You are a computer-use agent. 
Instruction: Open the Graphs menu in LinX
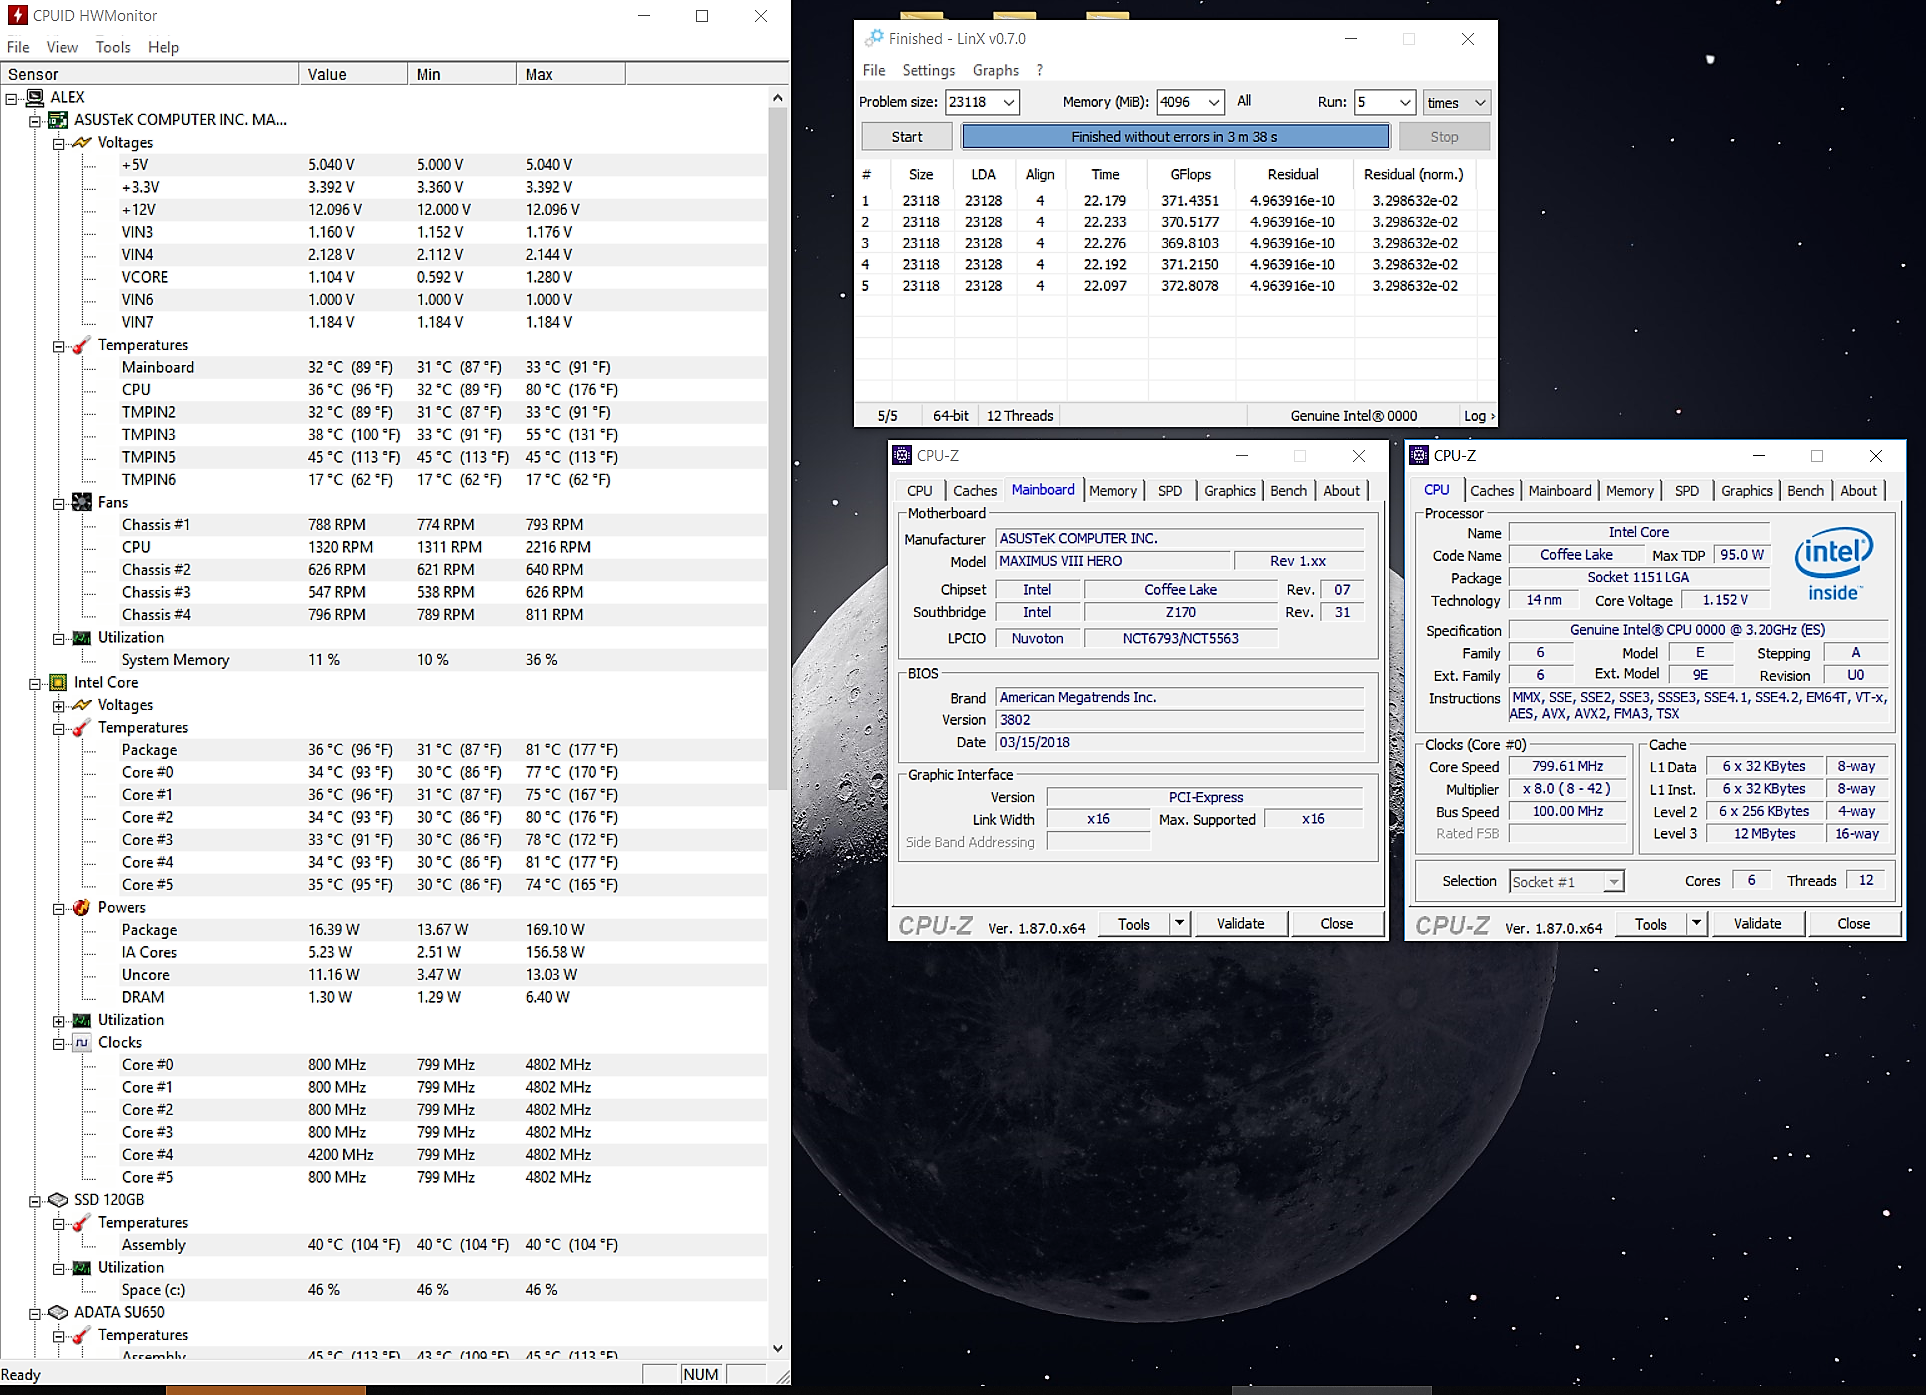[x=995, y=71]
